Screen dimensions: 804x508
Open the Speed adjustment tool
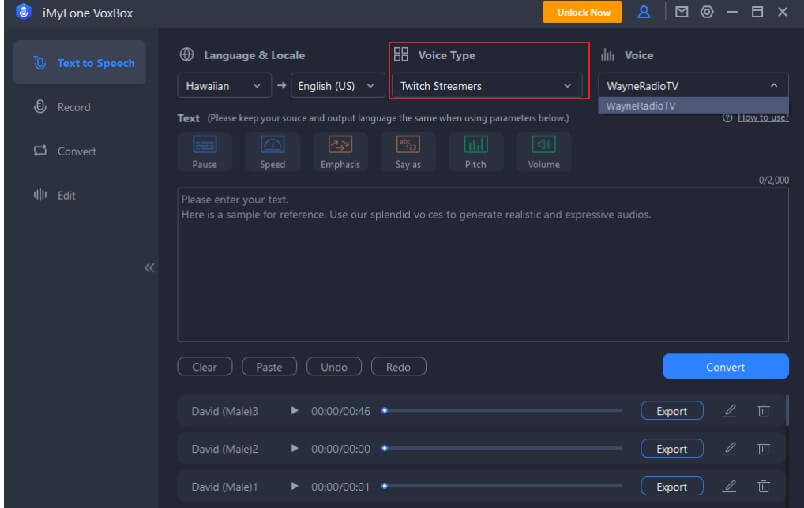click(272, 152)
